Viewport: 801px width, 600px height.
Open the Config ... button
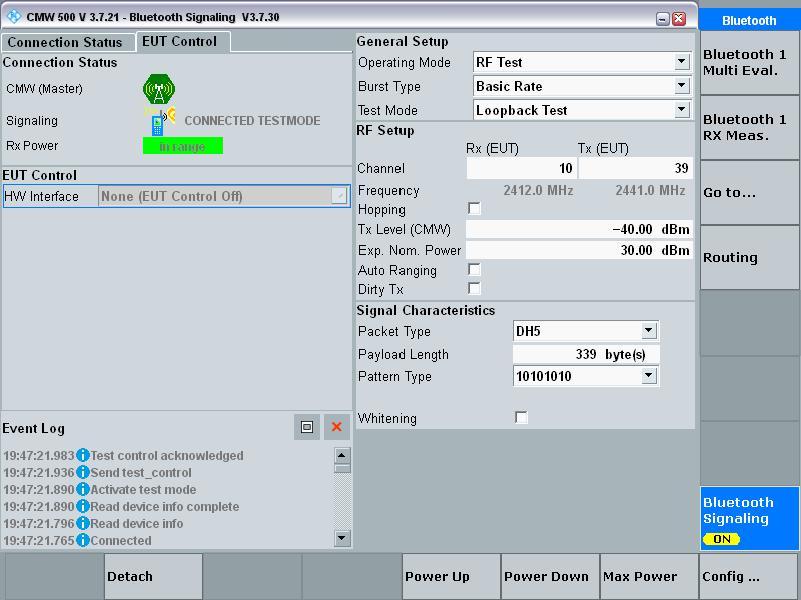coord(749,576)
